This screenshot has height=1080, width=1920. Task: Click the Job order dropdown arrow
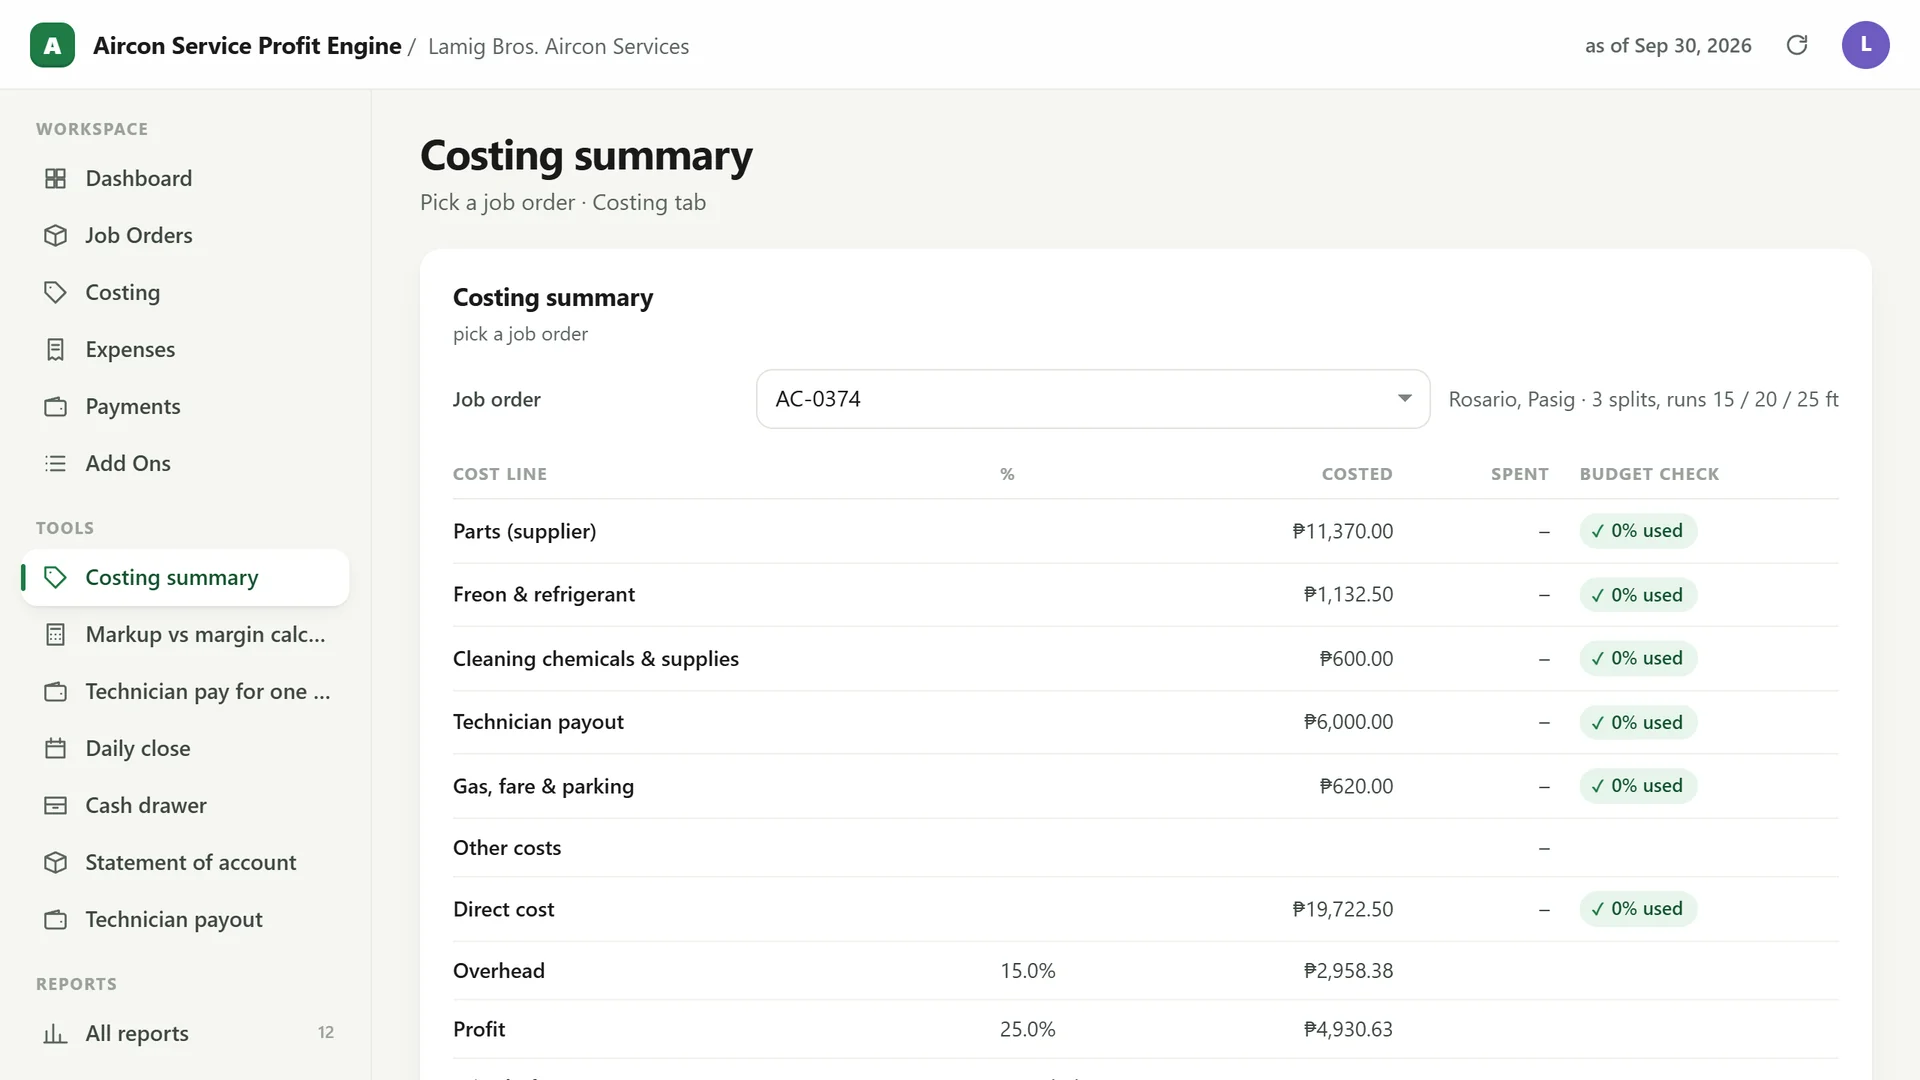click(x=1404, y=399)
